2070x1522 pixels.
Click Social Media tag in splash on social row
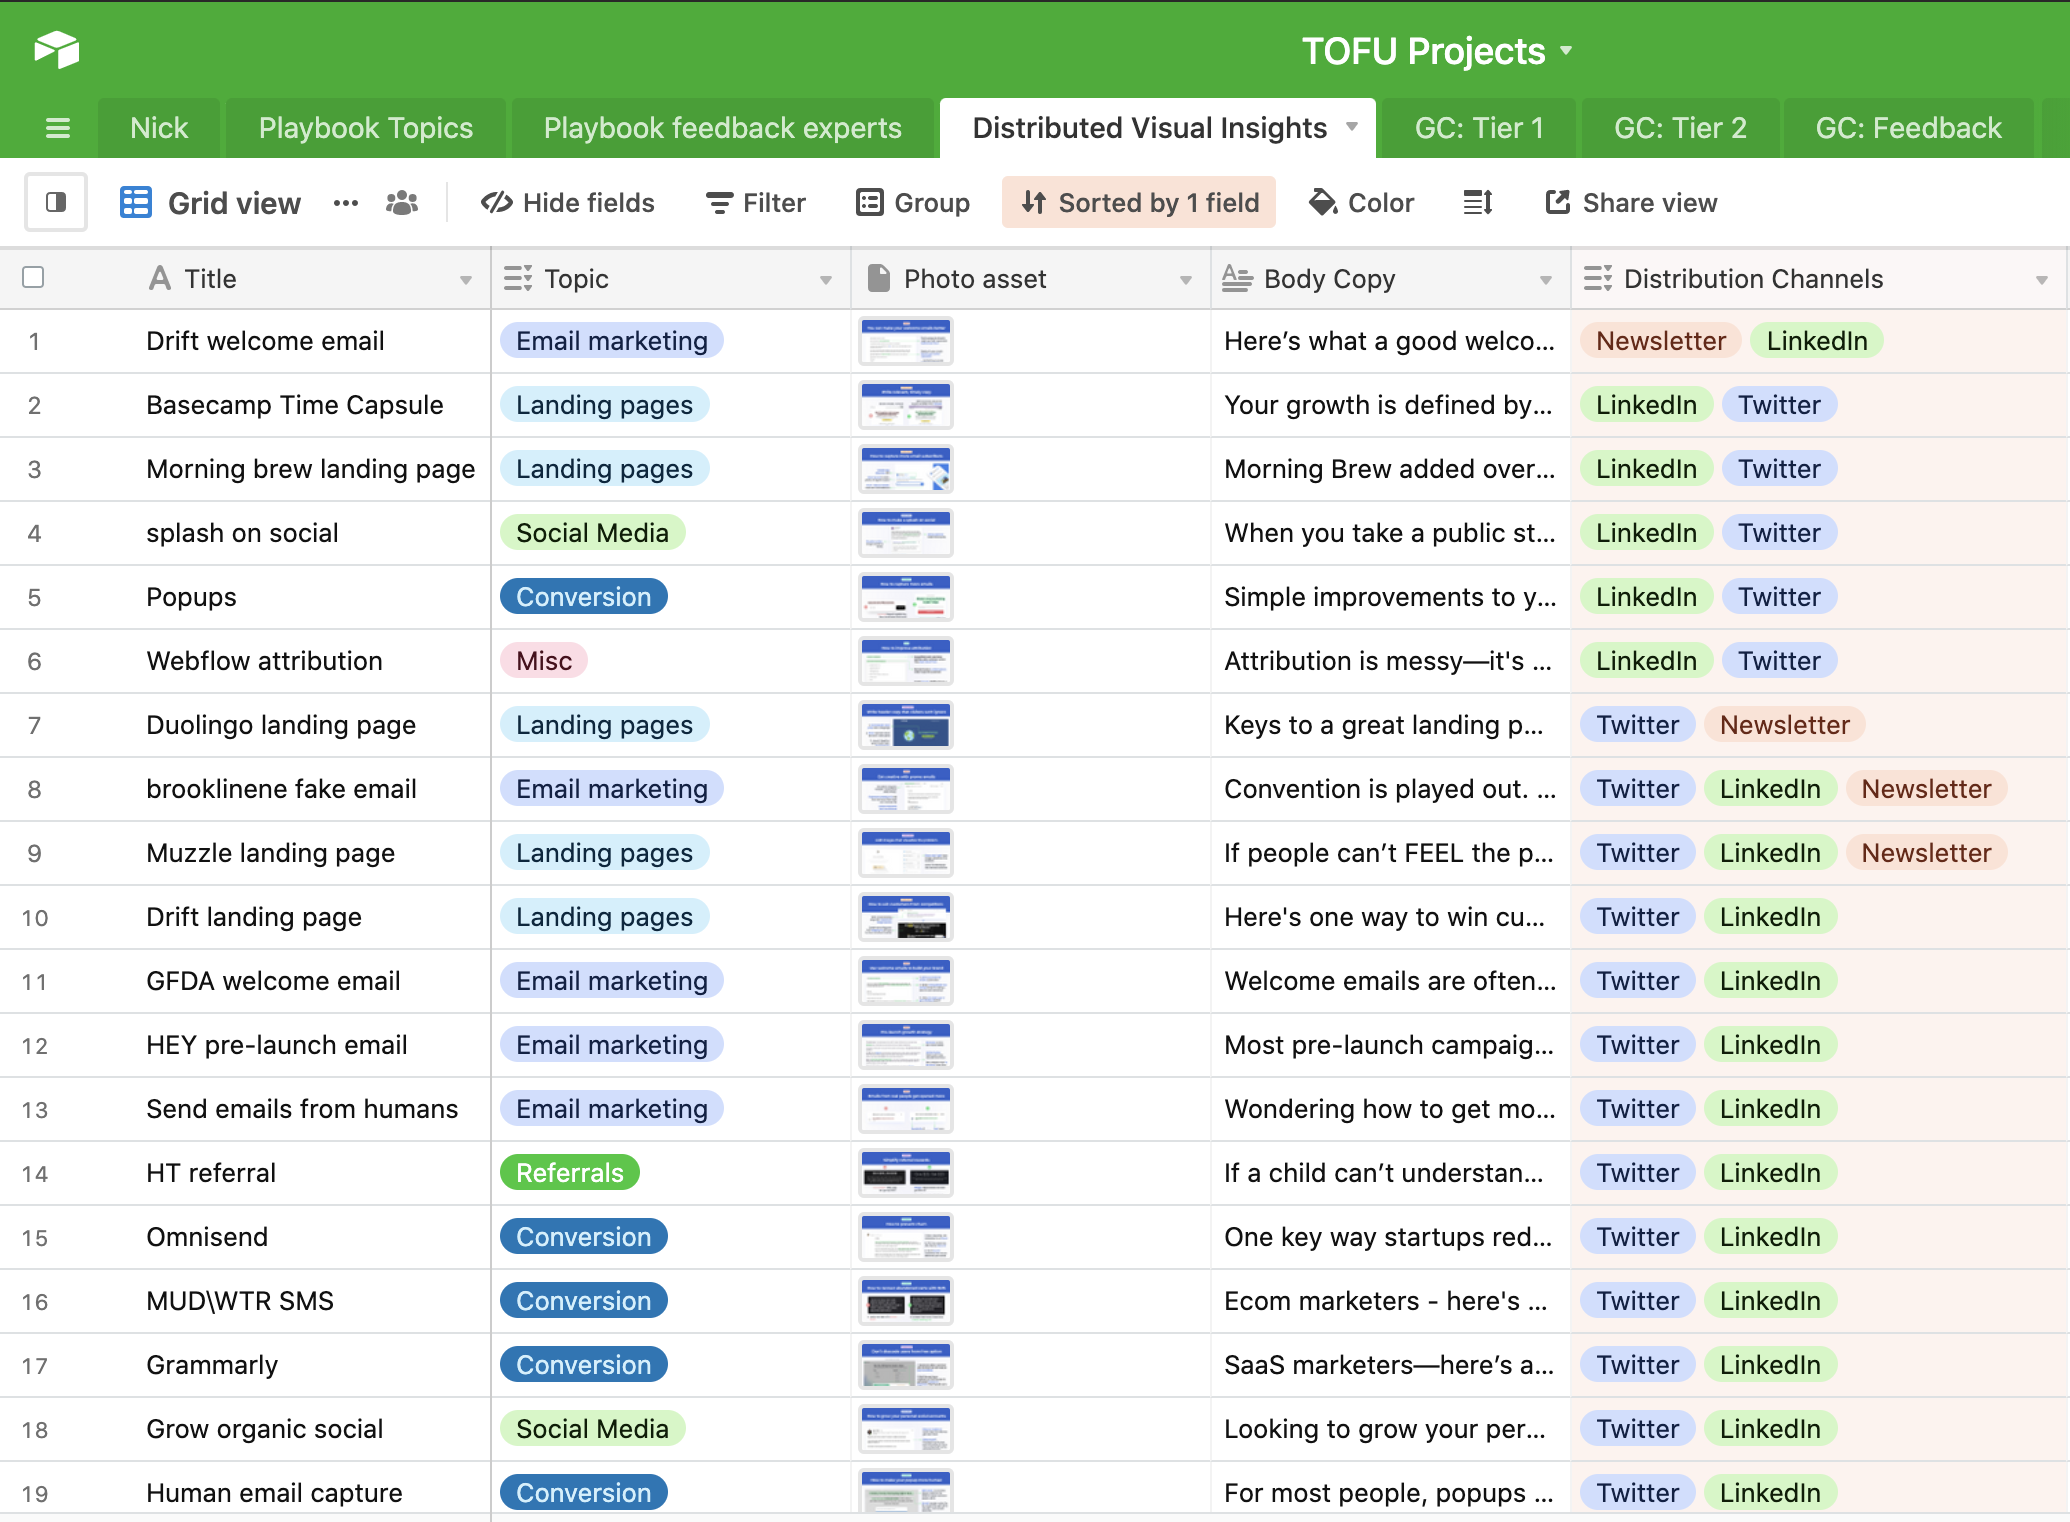tap(593, 533)
